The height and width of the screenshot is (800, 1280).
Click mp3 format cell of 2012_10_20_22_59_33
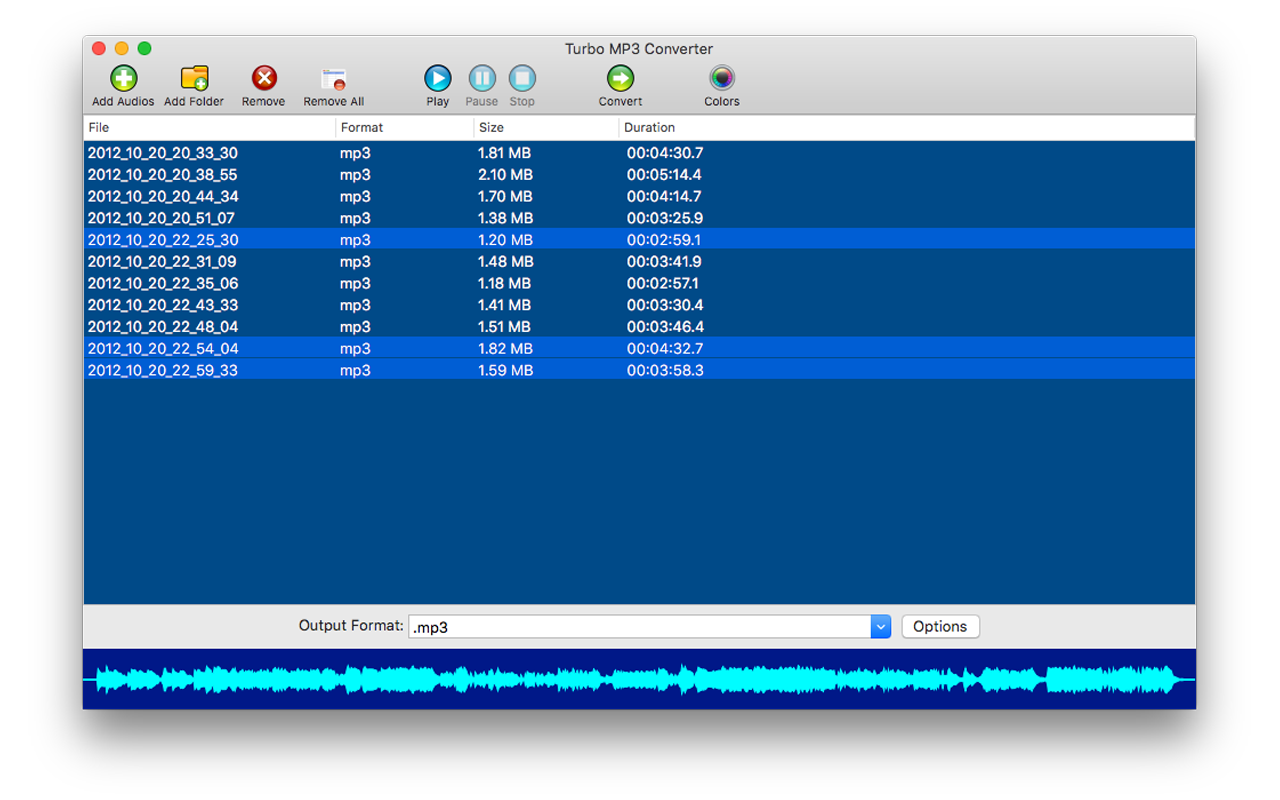point(355,372)
